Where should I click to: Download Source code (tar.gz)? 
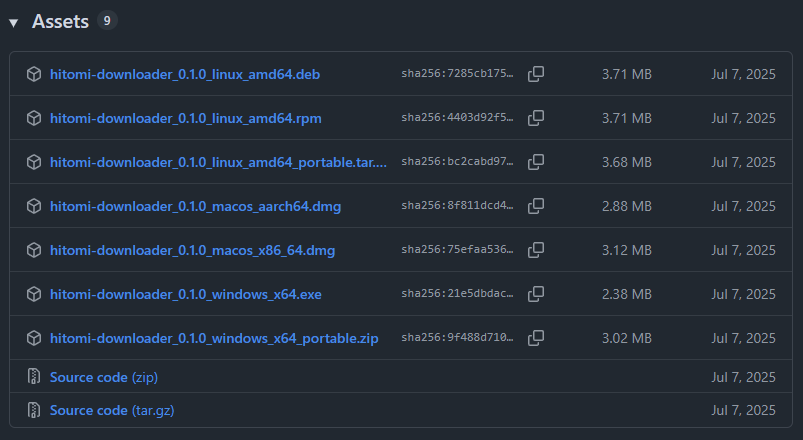[112, 411]
